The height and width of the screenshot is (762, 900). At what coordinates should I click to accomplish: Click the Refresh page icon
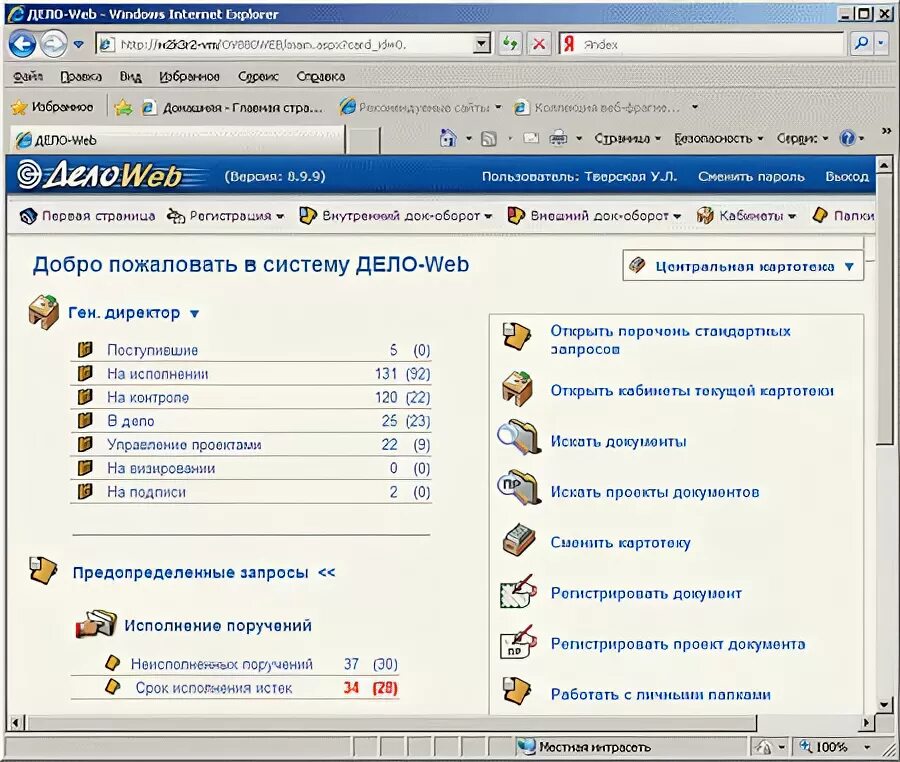pos(510,44)
